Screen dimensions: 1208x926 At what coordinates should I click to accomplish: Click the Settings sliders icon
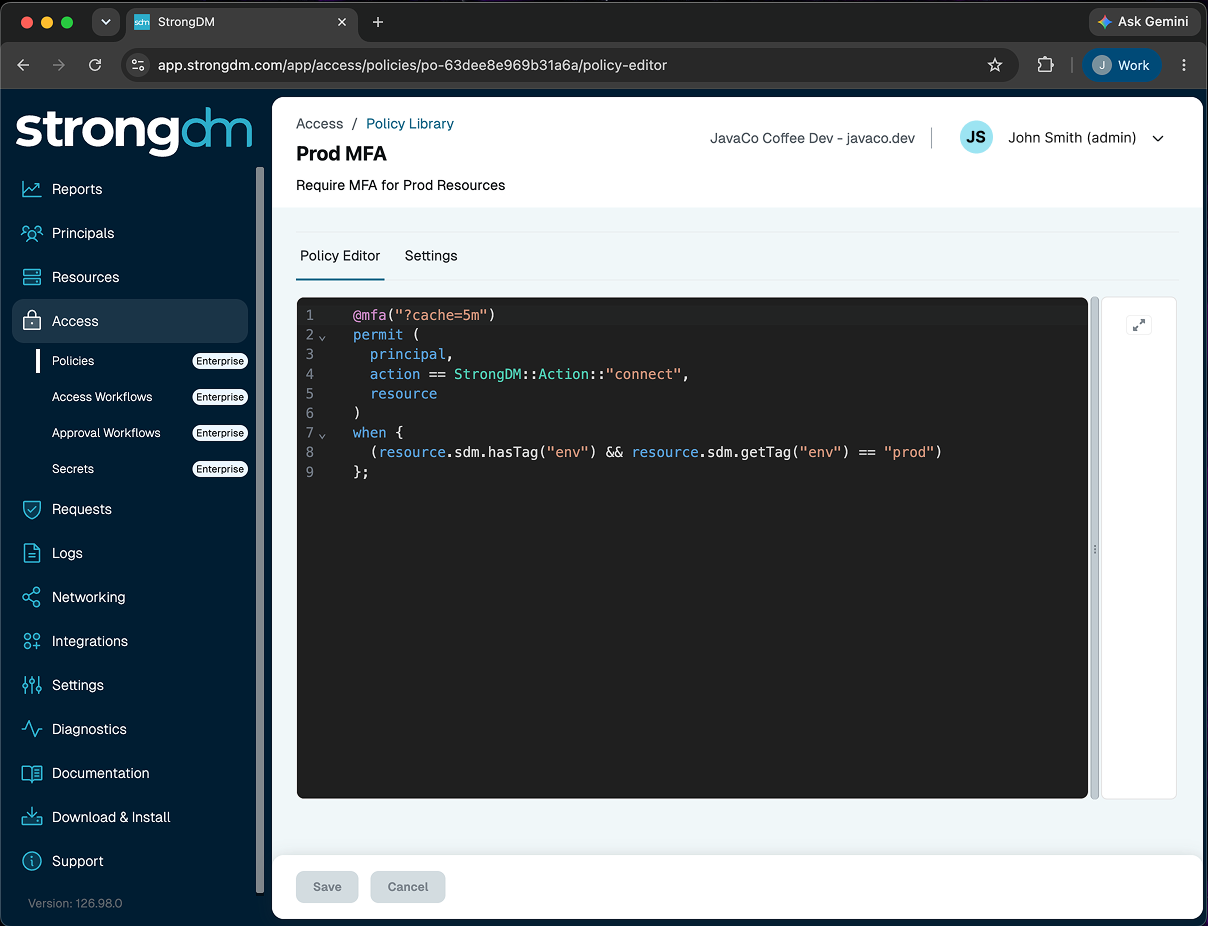[32, 685]
